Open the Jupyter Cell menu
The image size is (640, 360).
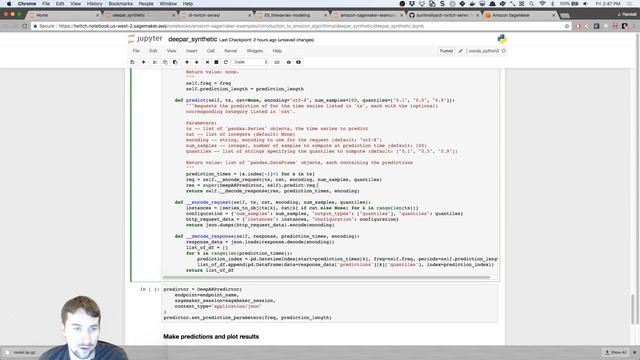point(211,51)
